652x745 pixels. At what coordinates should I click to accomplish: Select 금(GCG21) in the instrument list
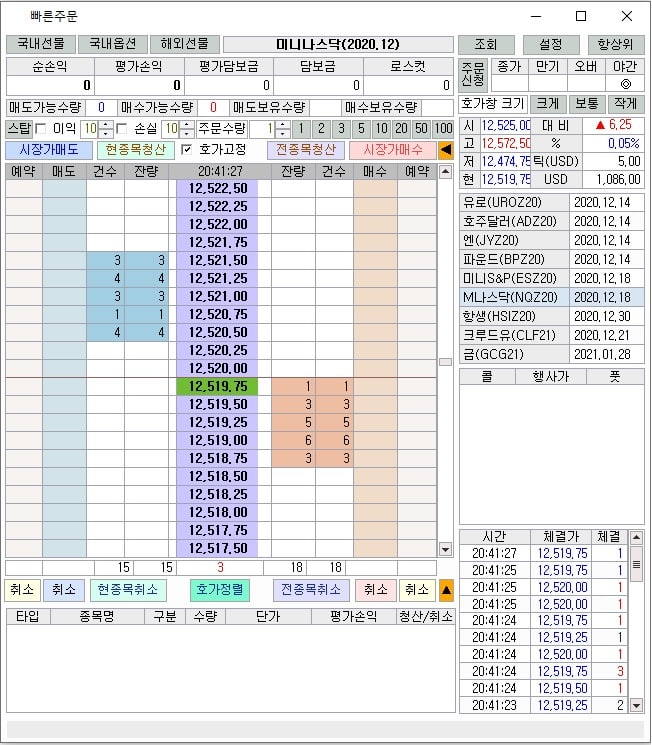pos(514,355)
